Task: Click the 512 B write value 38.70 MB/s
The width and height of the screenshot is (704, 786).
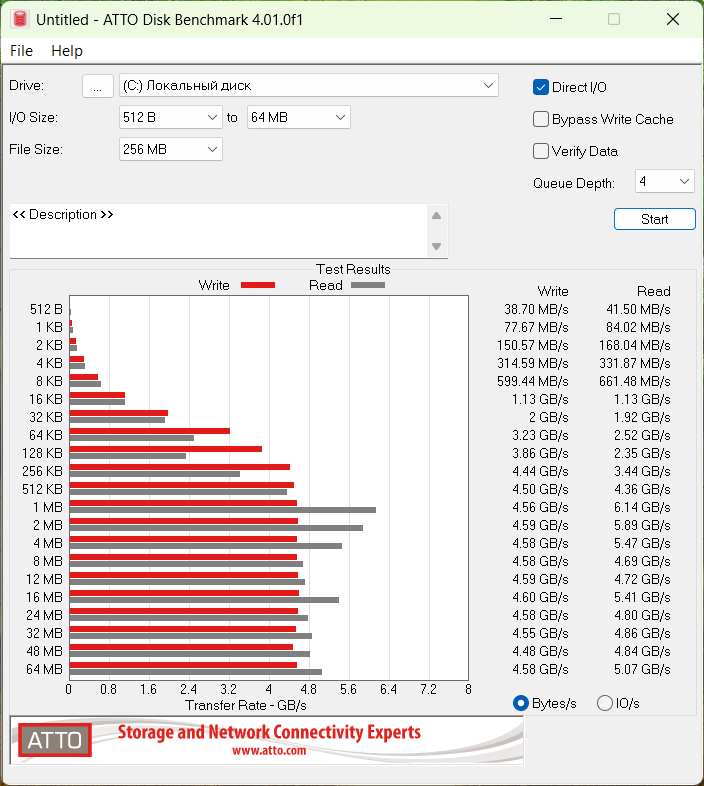Action: click(536, 309)
